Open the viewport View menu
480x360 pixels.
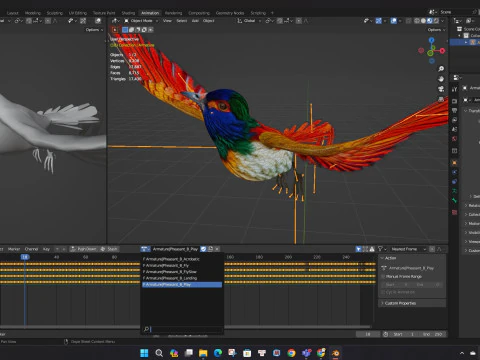[167, 21]
